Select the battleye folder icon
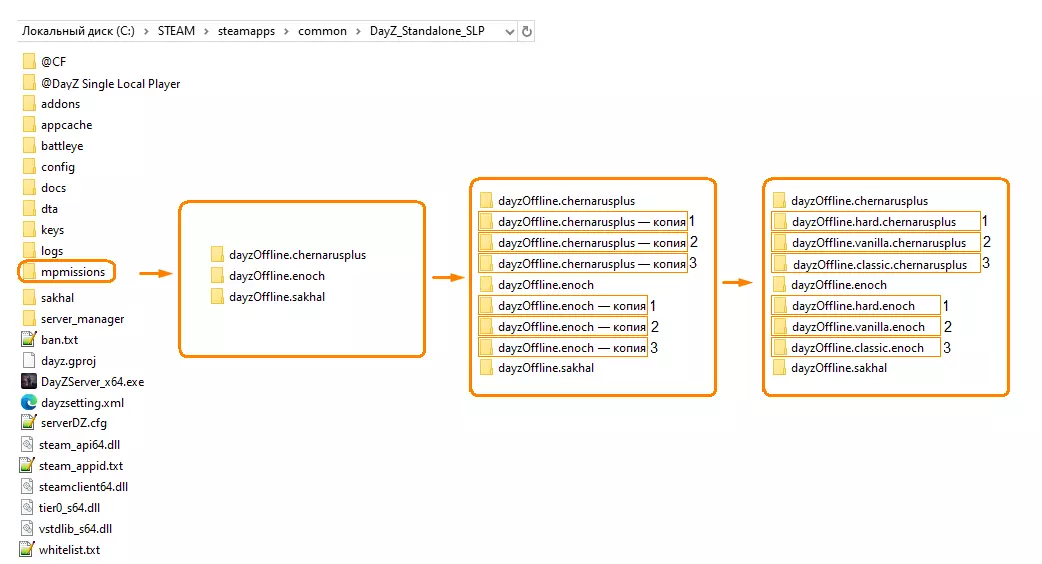Viewport: 1042px width, 564px height. tap(29, 145)
